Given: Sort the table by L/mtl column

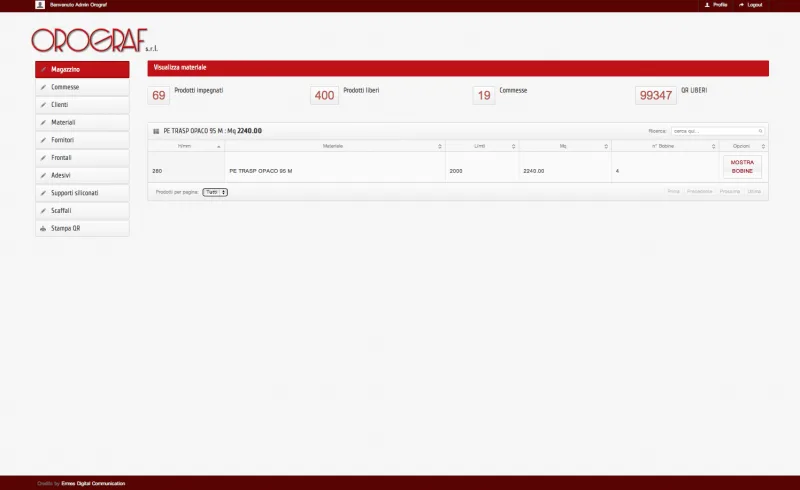Looking at the screenshot, I should point(482,146).
